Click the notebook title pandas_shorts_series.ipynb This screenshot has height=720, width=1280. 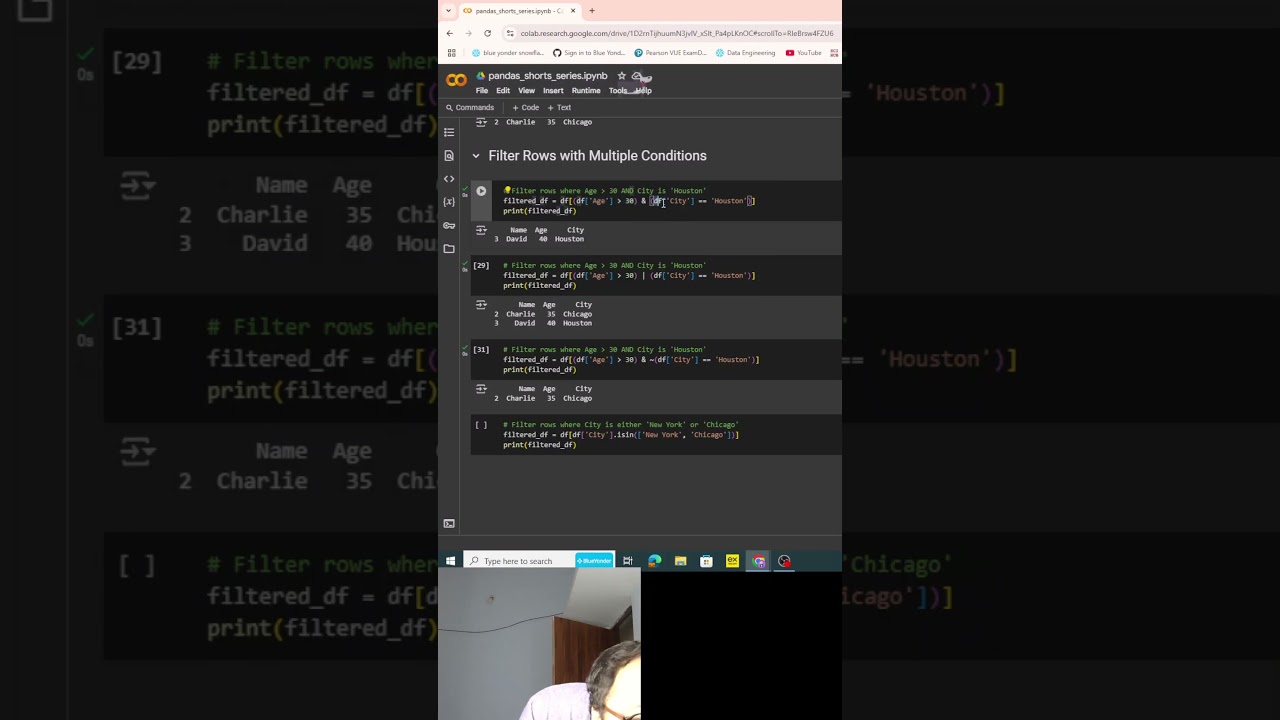(547, 76)
